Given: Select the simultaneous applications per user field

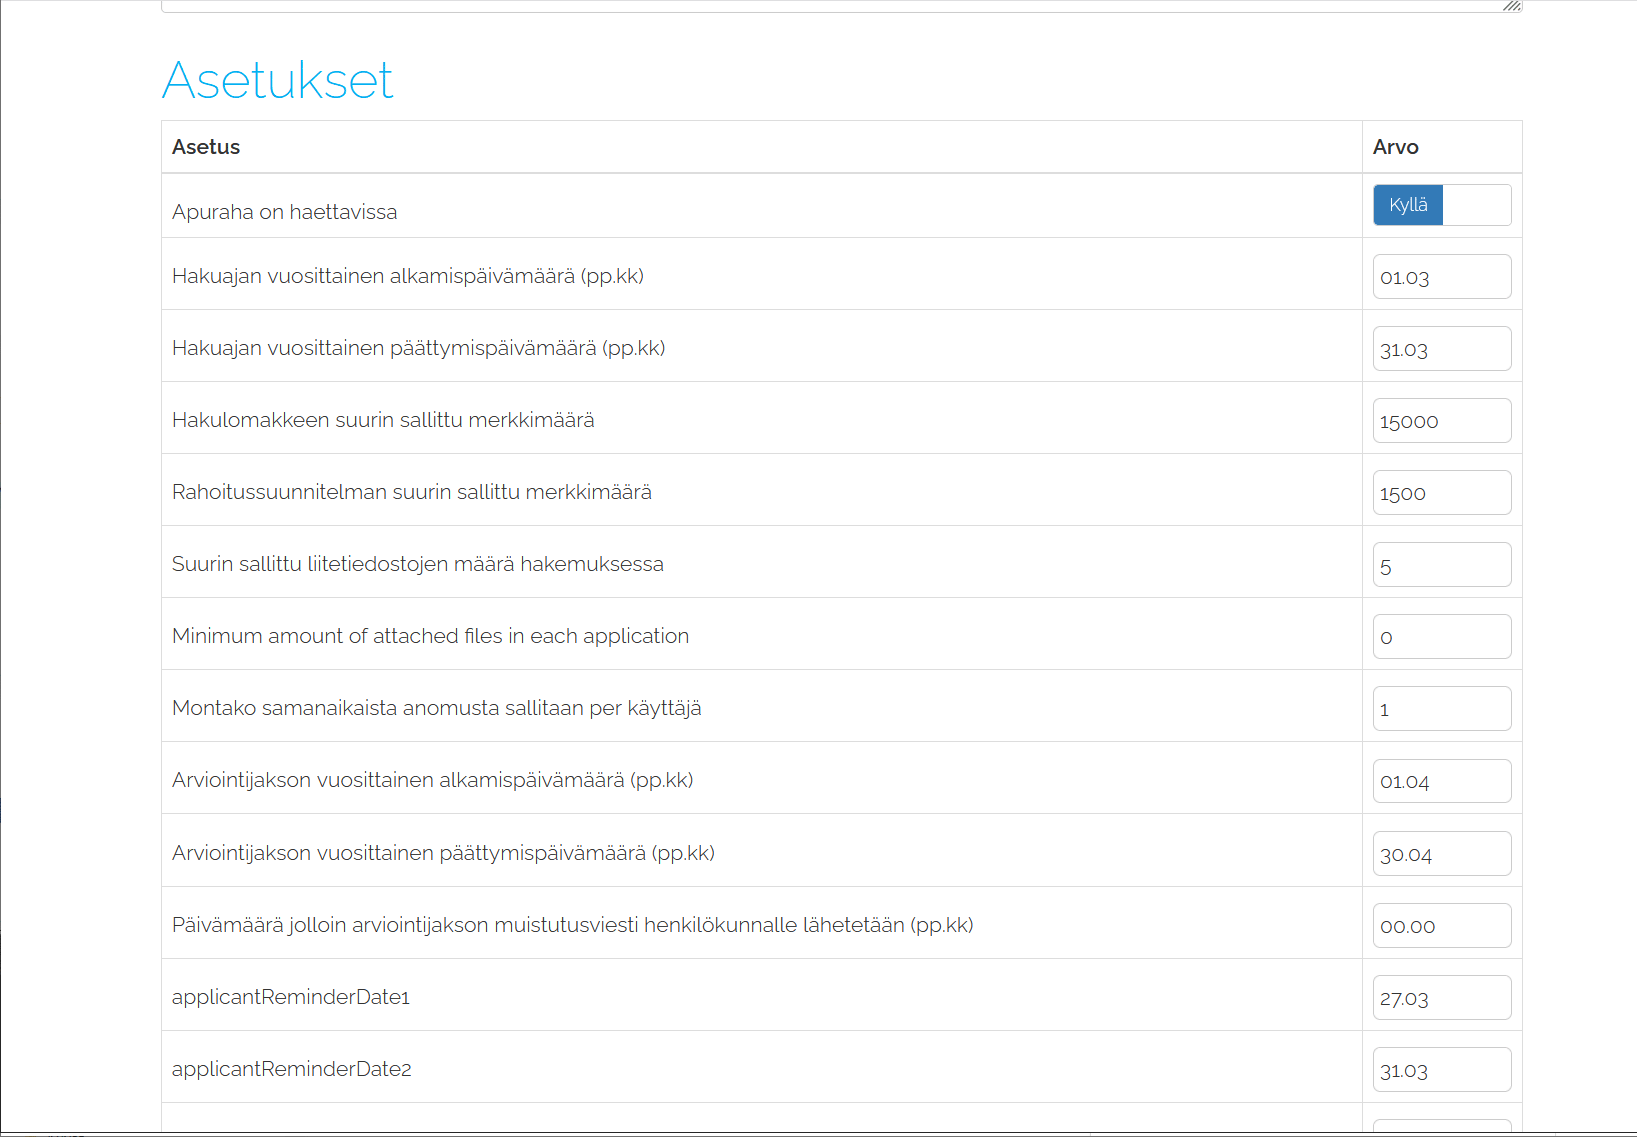Looking at the screenshot, I should [1441, 709].
